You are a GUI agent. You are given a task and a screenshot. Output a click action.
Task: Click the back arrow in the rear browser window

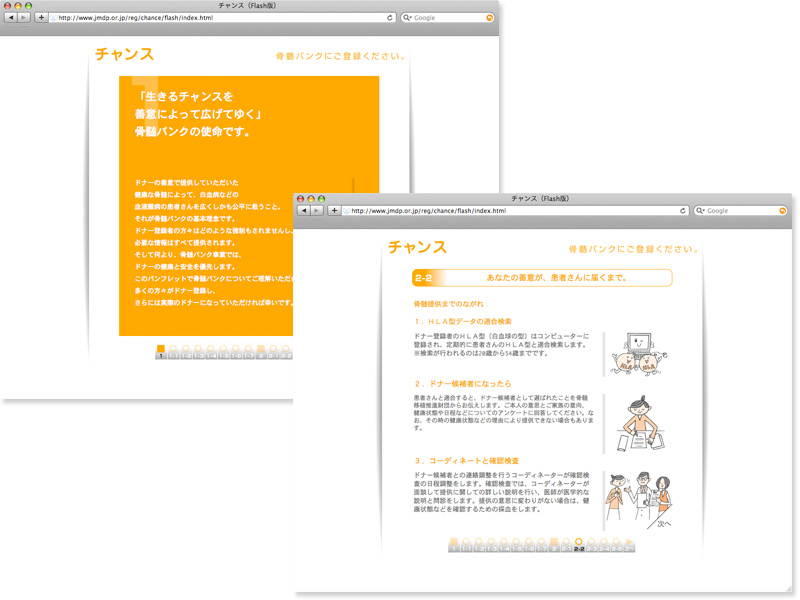pyautogui.click(x=11, y=18)
